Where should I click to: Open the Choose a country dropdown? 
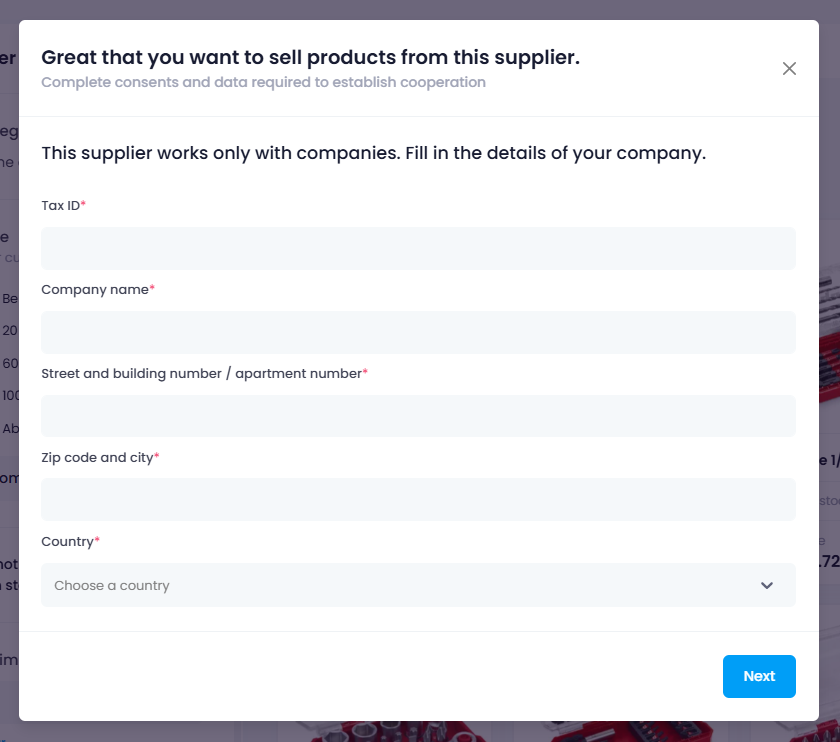(418, 585)
